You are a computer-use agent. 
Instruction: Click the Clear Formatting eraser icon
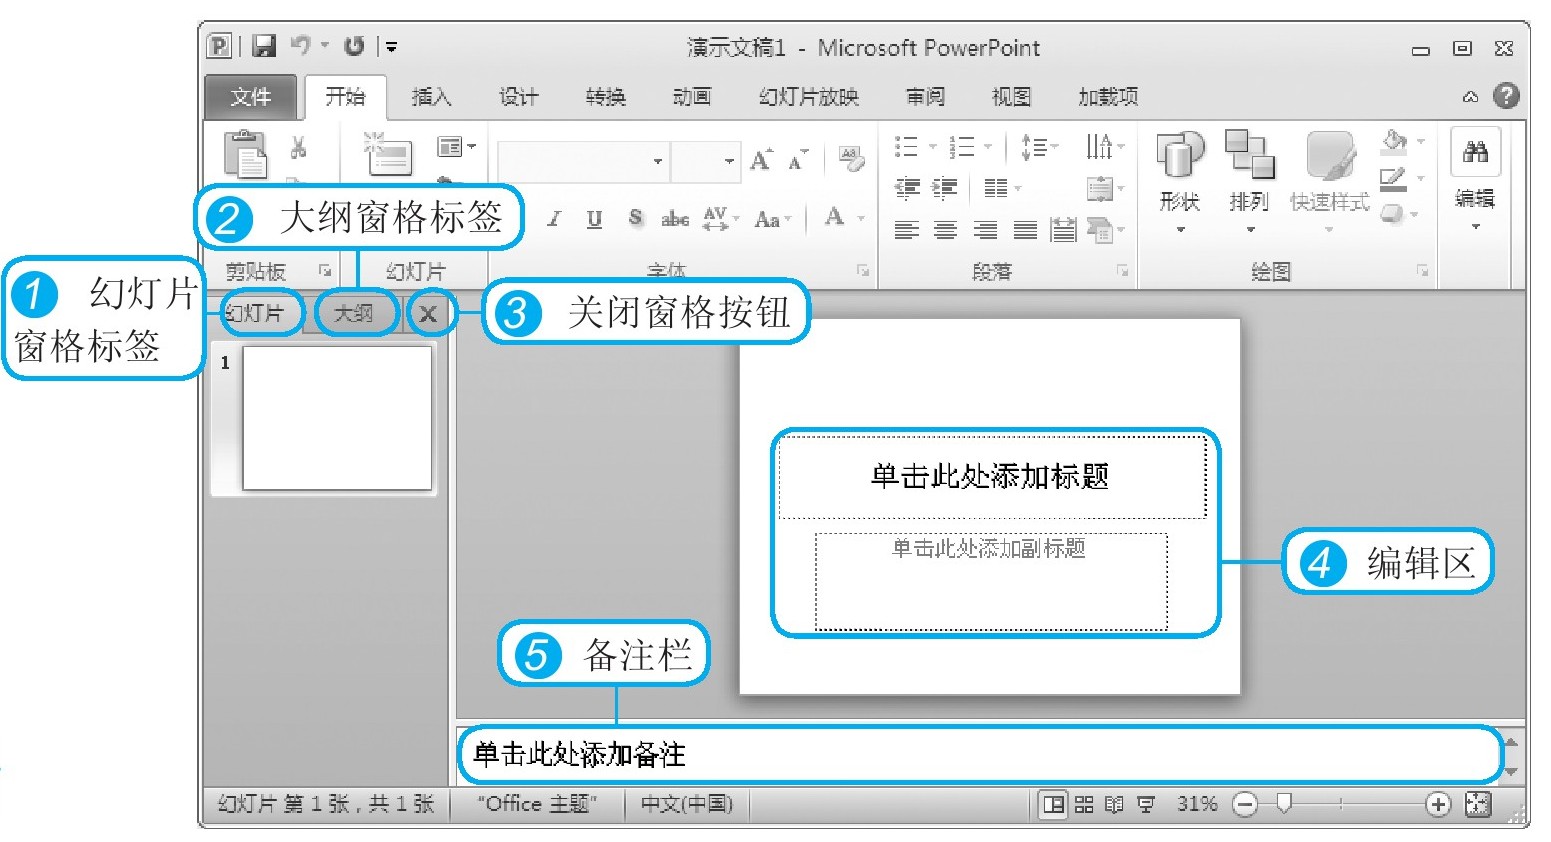pyautogui.click(x=852, y=158)
